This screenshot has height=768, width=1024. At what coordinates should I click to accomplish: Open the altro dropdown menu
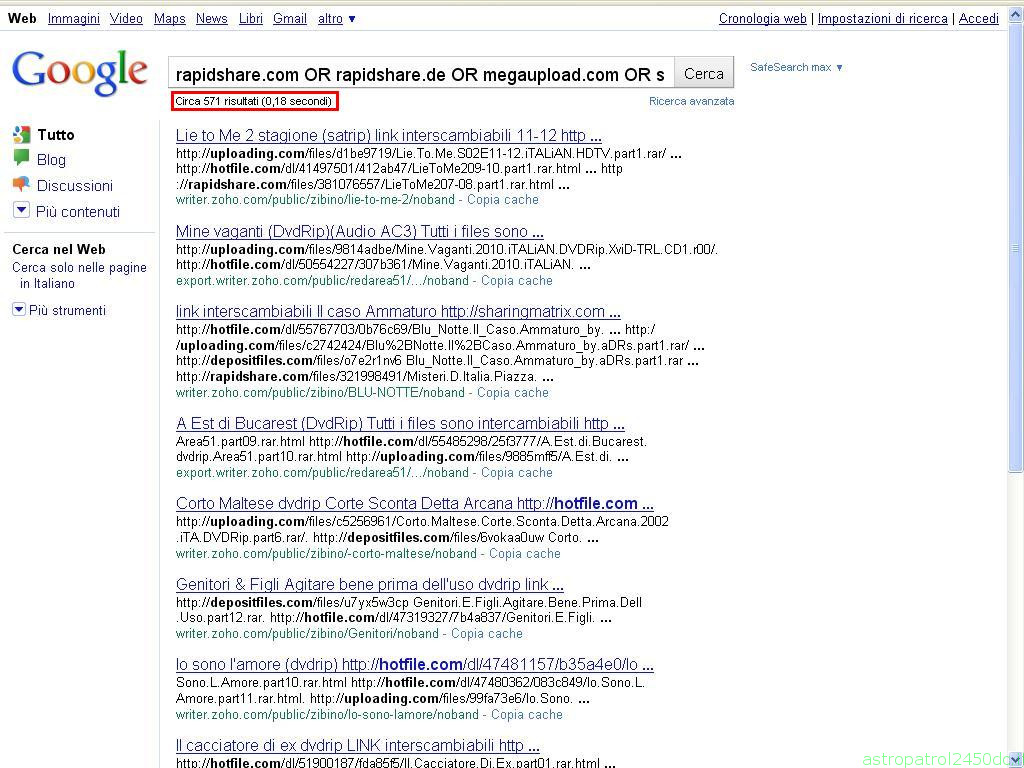click(336, 18)
